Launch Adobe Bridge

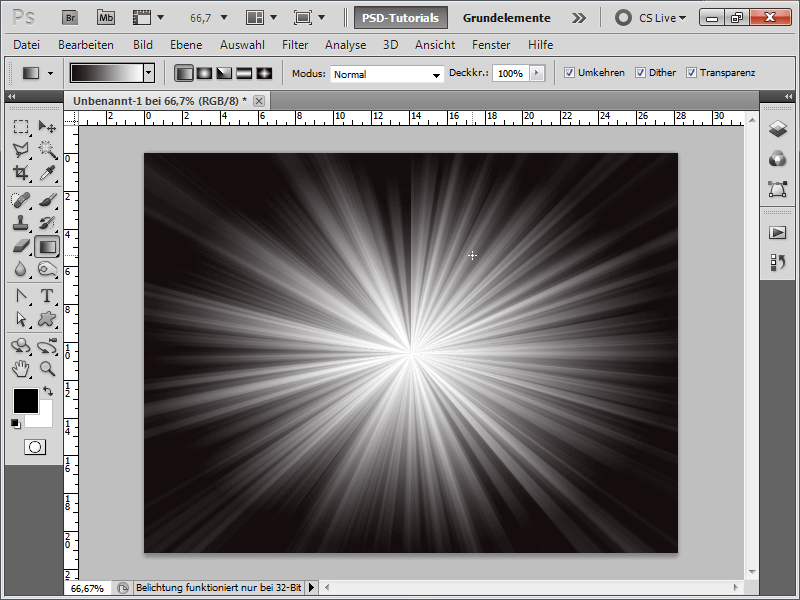[70, 18]
